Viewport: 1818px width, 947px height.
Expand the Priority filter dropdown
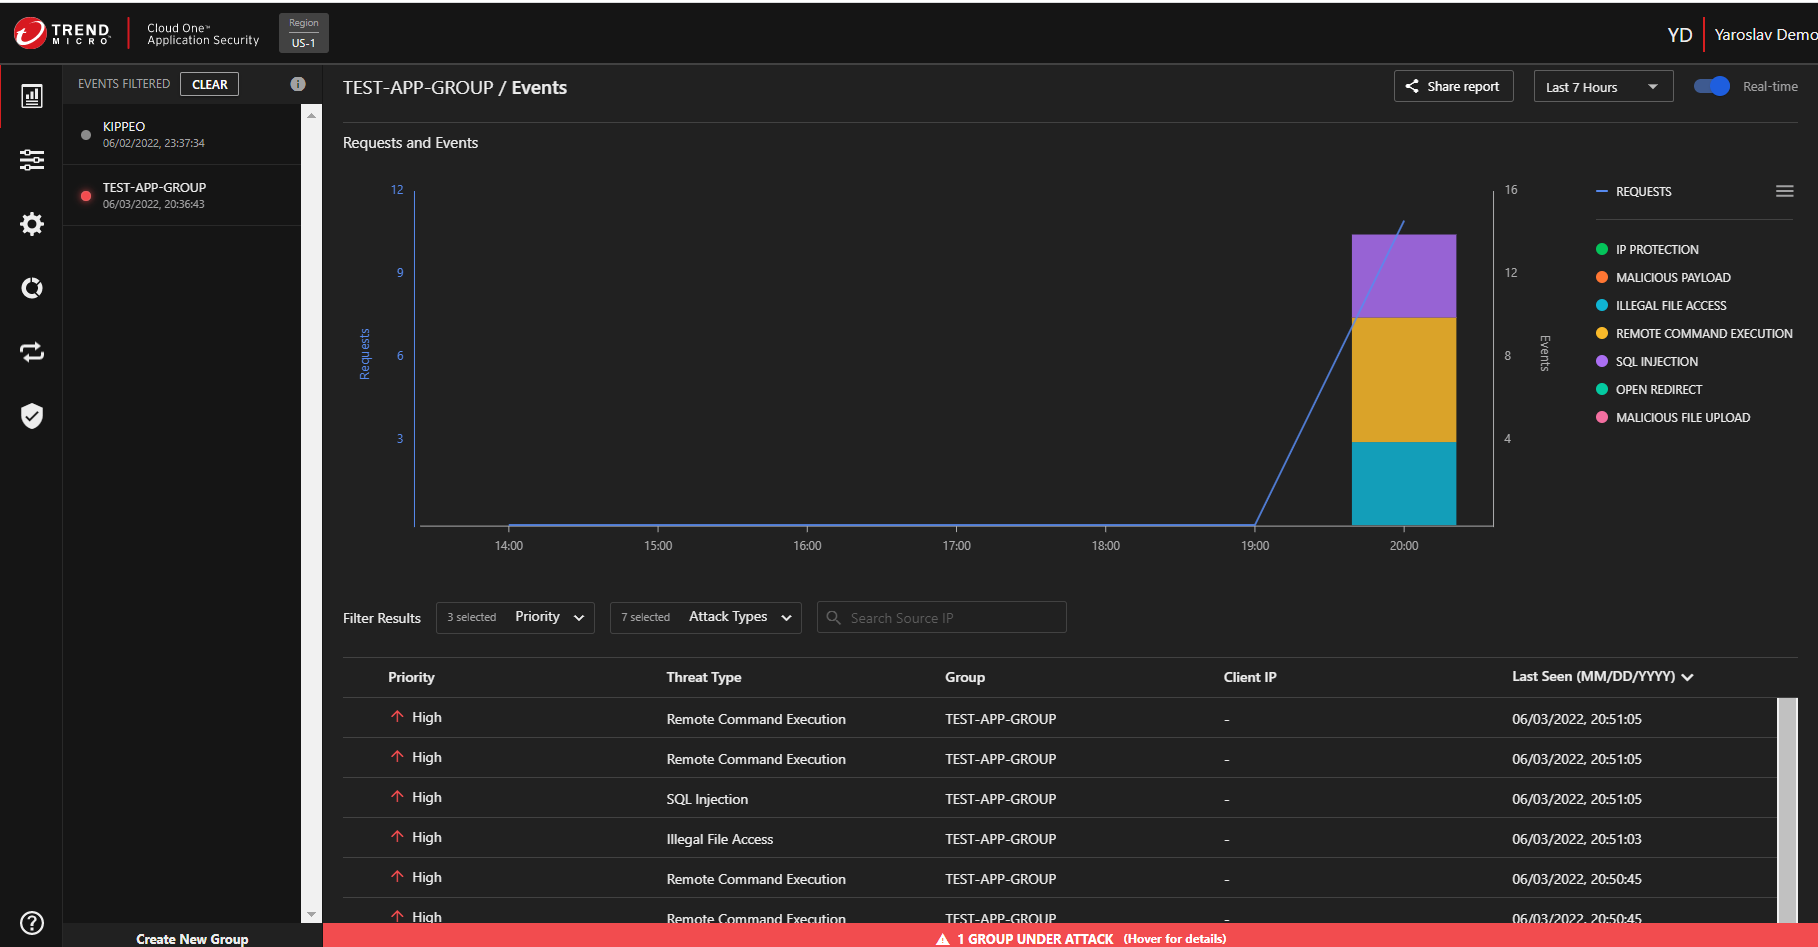coord(515,618)
